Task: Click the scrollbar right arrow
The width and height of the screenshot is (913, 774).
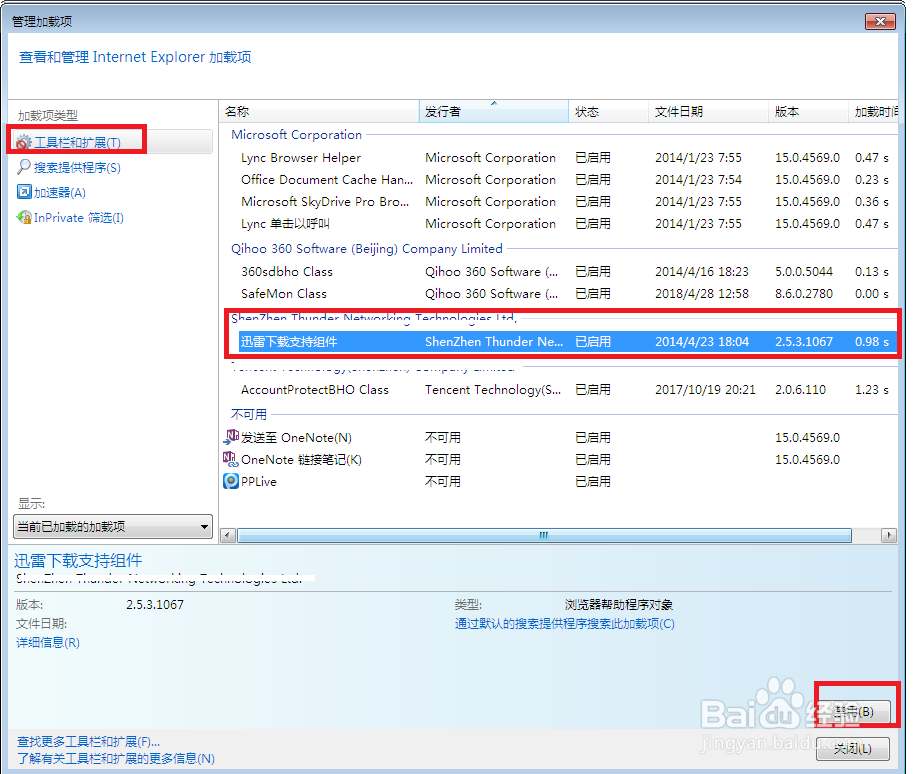Action: click(889, 535)
